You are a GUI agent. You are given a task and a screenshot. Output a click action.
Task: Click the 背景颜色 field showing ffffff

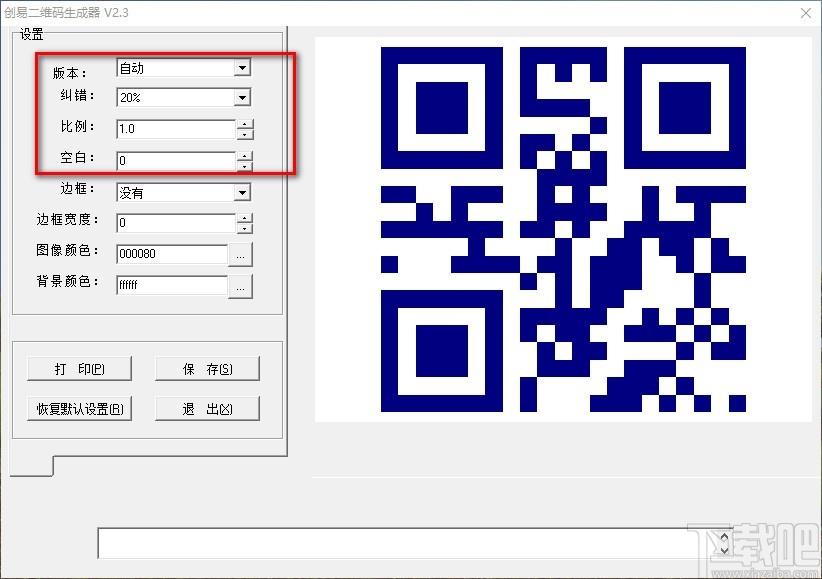coord(172,285)
